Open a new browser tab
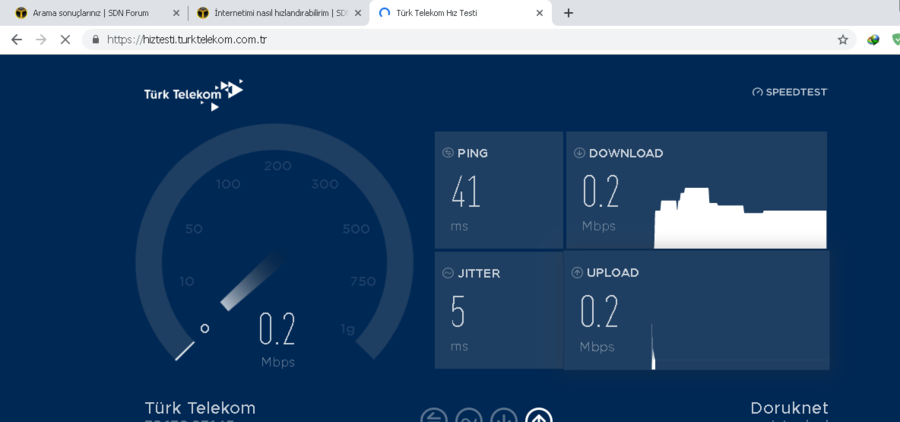 point(568,13)
